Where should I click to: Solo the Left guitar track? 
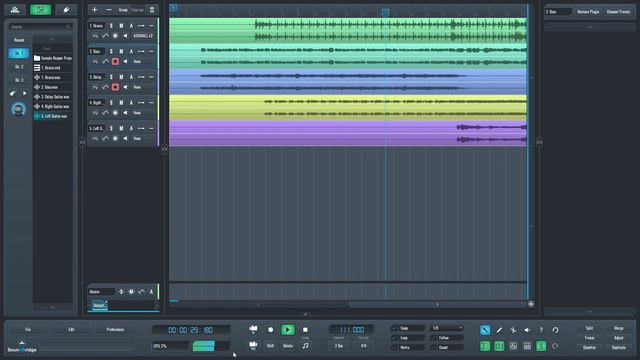click(x=111, y=129)
